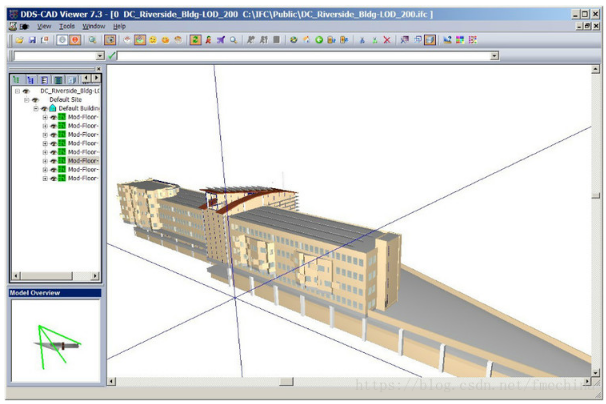Screen dimensions: 606x404
Task: Switch to the list view panel tab
Action: 45,80
